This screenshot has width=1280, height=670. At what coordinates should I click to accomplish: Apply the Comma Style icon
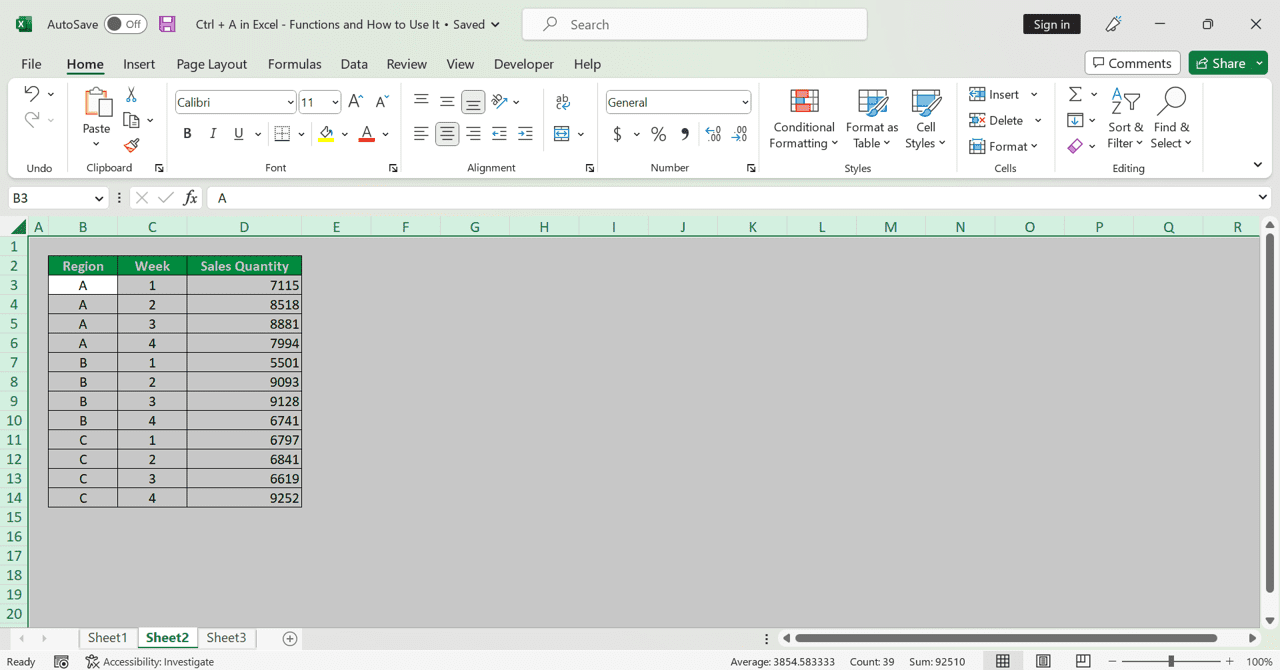point(685,134)
